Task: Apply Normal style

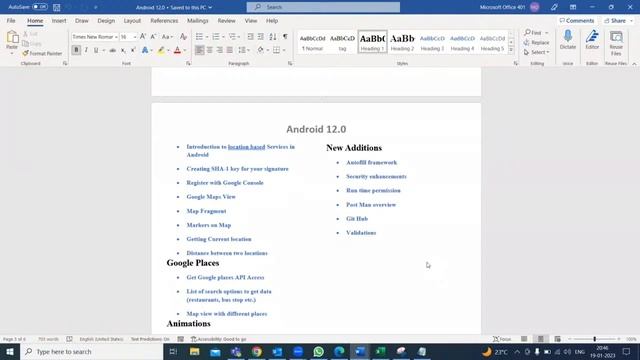Action: pyautogui.click(x=312, y=42)
